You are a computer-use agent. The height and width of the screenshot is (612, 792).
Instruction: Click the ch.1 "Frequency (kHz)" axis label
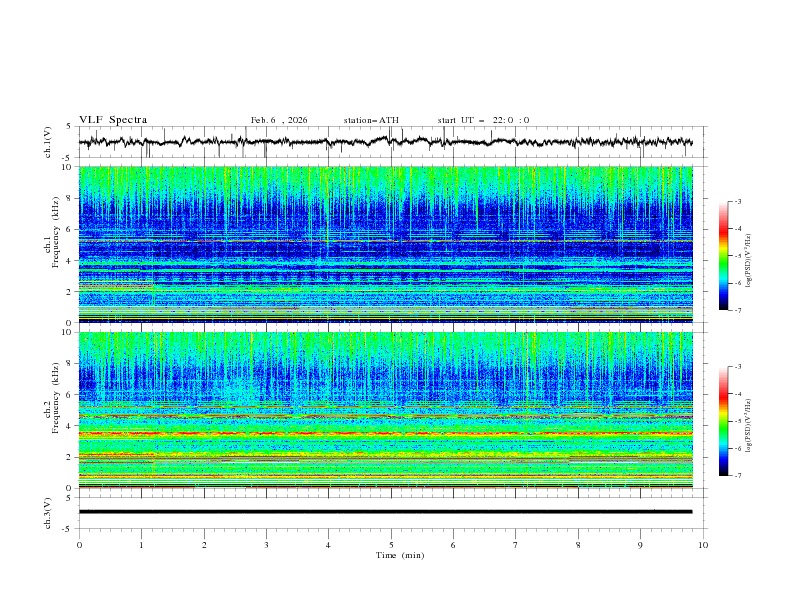tap(55, 232)
